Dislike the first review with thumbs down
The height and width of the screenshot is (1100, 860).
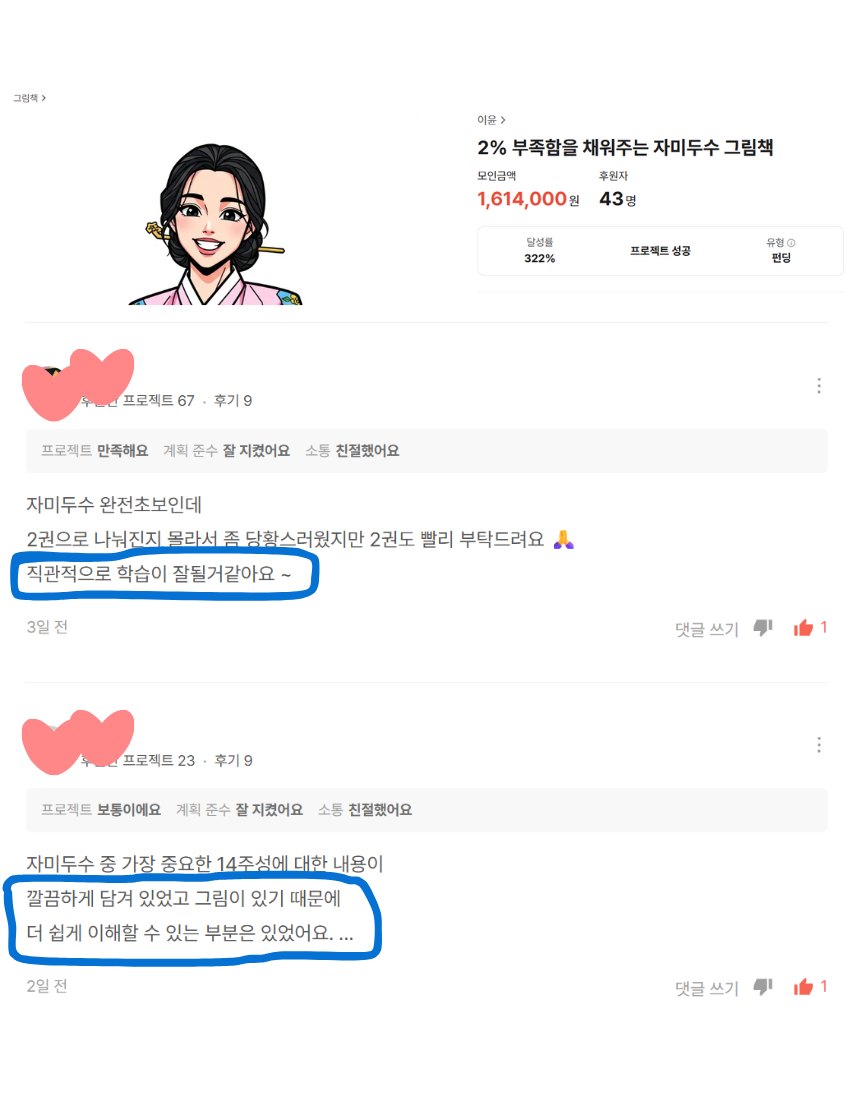pyautogui.click(x=763, y=628)
